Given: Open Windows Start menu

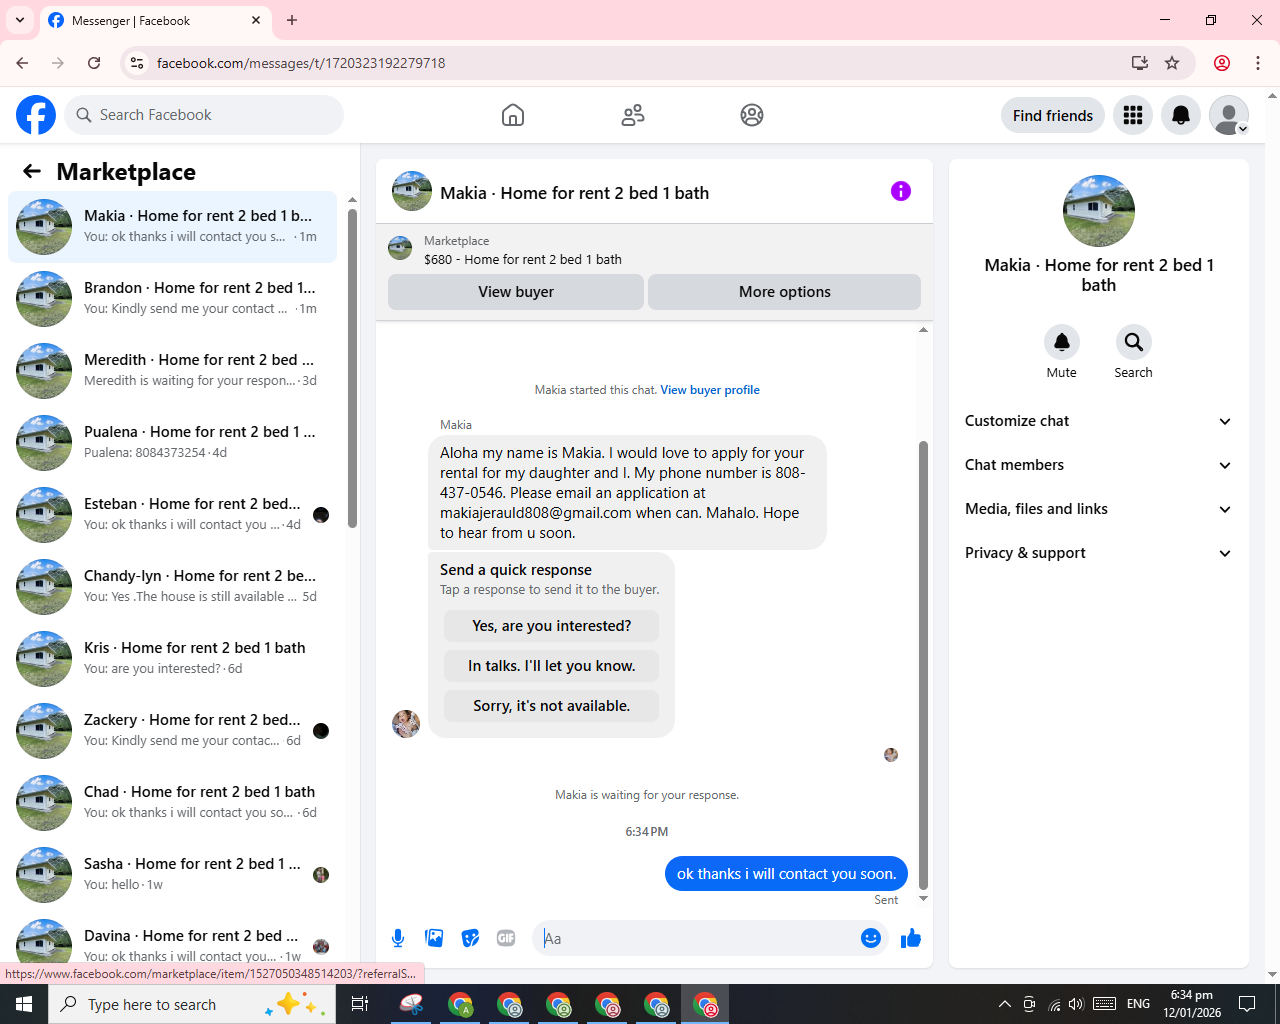Looking at the screenshot, I should pos(24,1004).
